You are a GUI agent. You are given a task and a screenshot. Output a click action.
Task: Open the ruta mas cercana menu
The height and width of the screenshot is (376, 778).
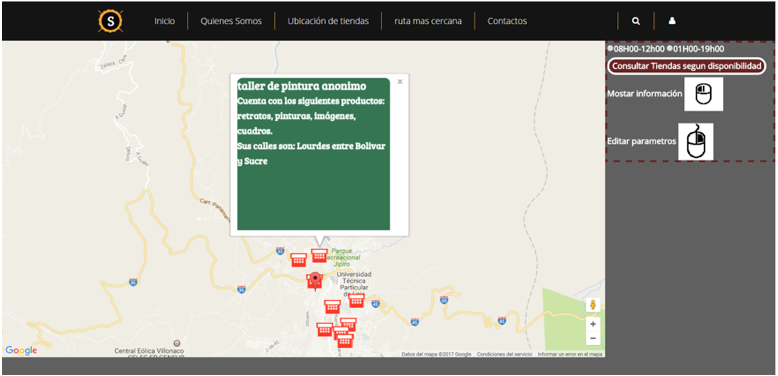click(428, 21)
